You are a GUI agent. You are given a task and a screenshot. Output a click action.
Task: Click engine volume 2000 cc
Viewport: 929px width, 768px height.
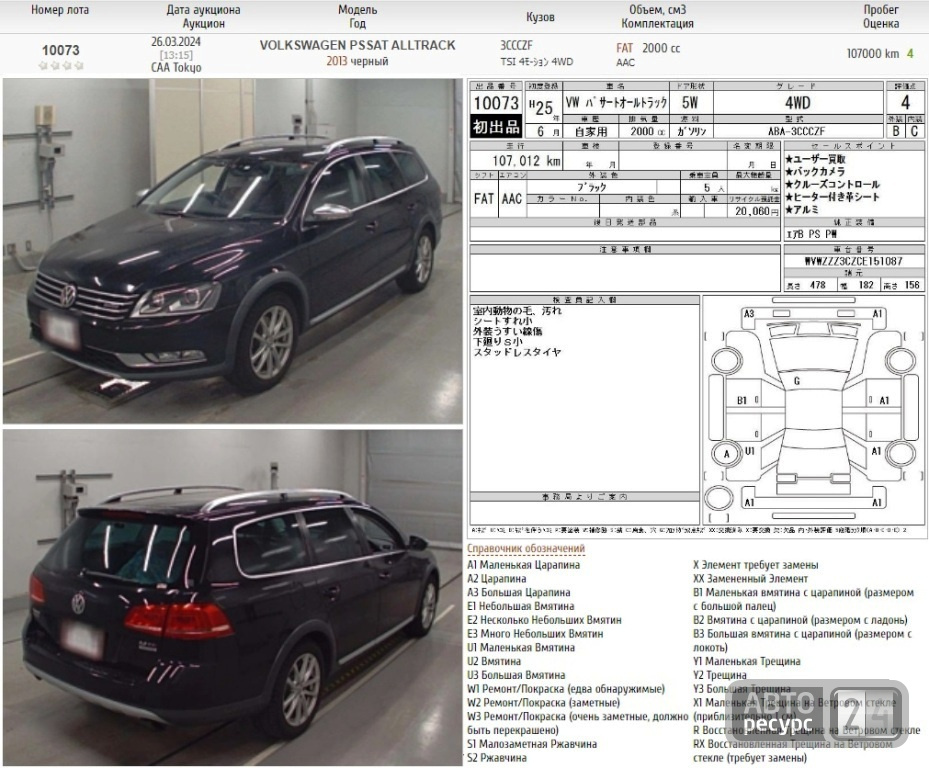[661, 48]
